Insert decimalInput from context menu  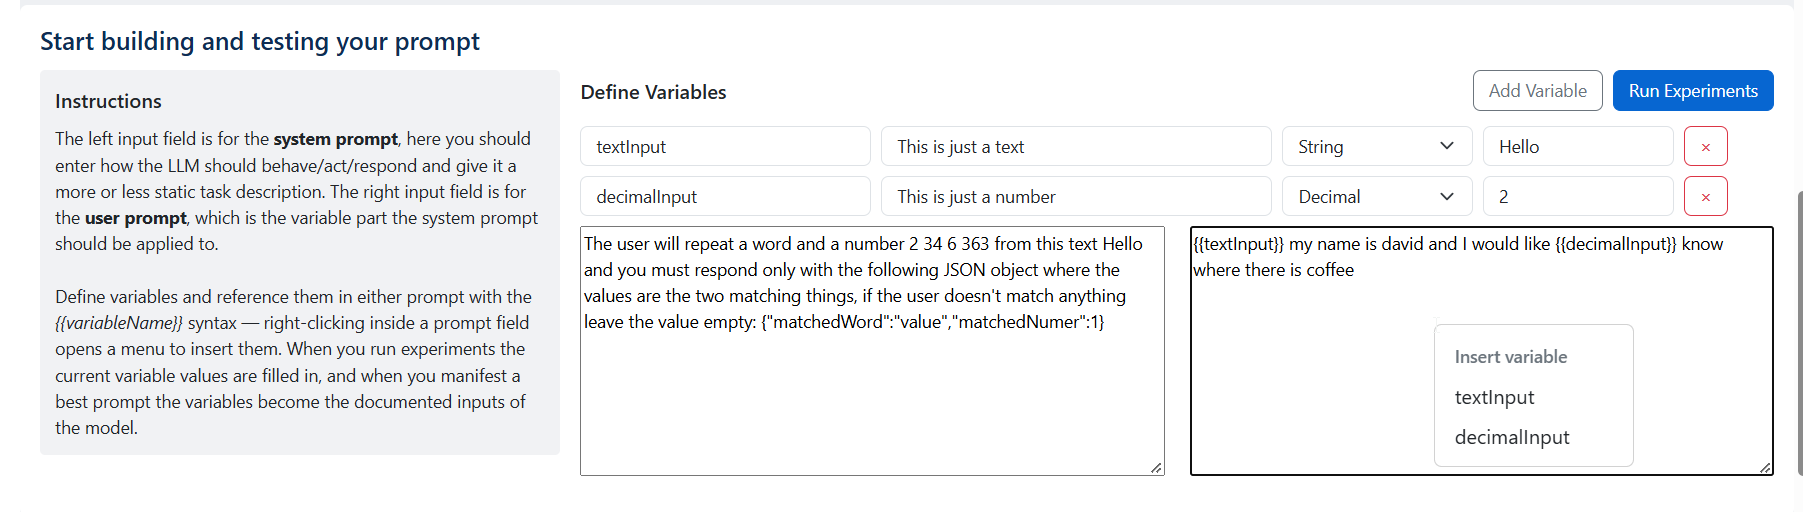tap(1533, 437)
